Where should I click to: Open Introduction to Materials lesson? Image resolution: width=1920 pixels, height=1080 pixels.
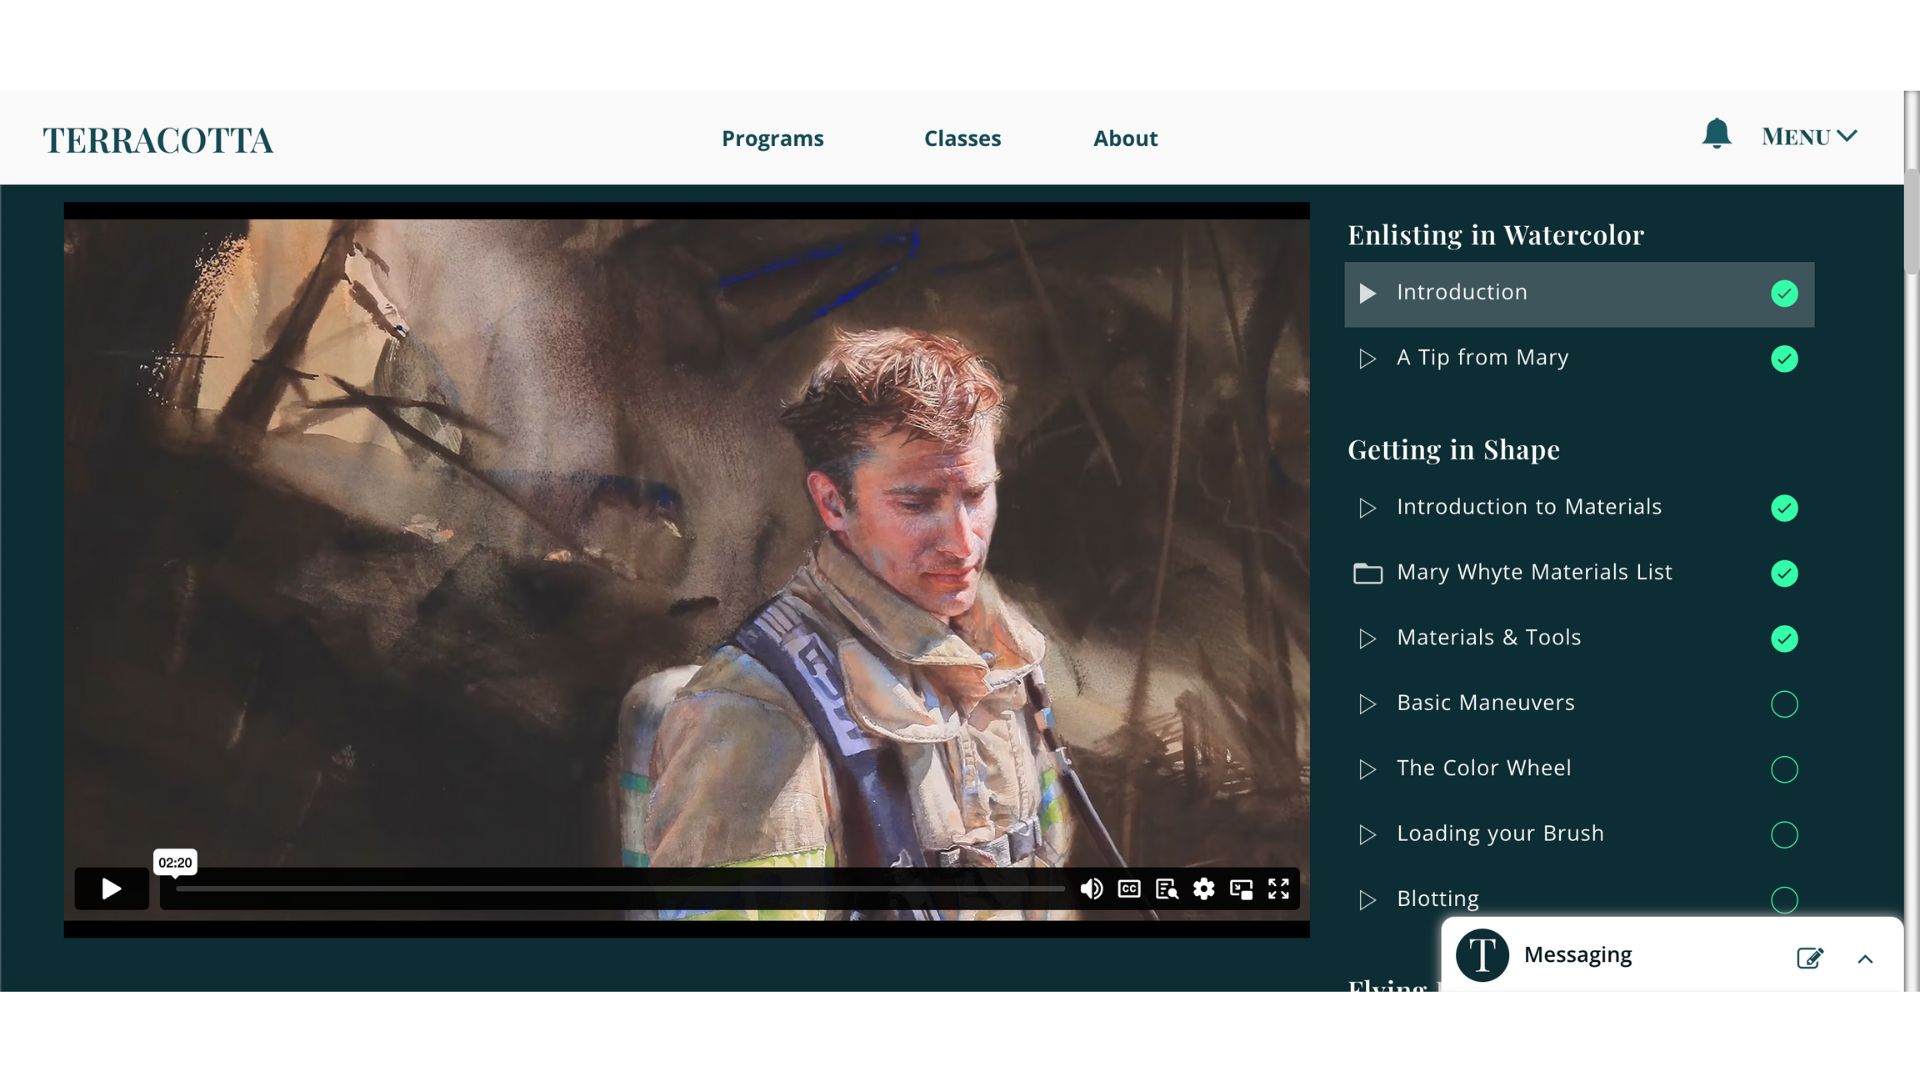pos(1579,508)
